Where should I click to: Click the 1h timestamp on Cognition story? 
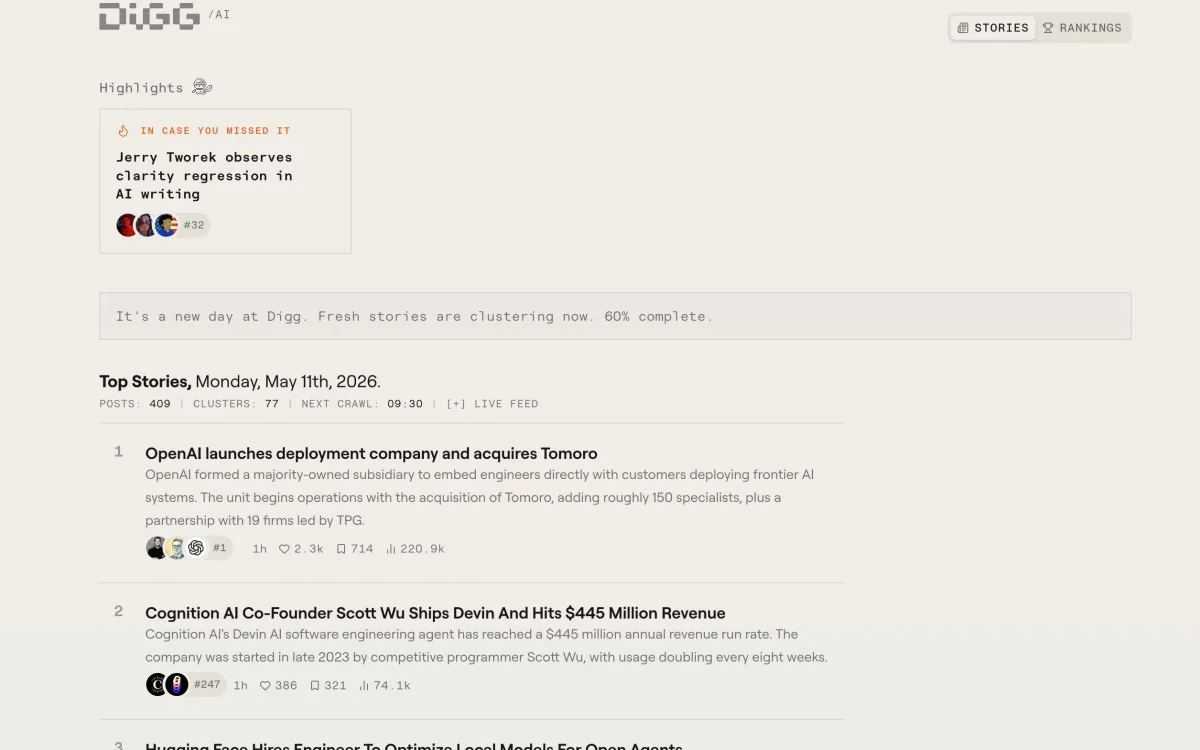241,686
